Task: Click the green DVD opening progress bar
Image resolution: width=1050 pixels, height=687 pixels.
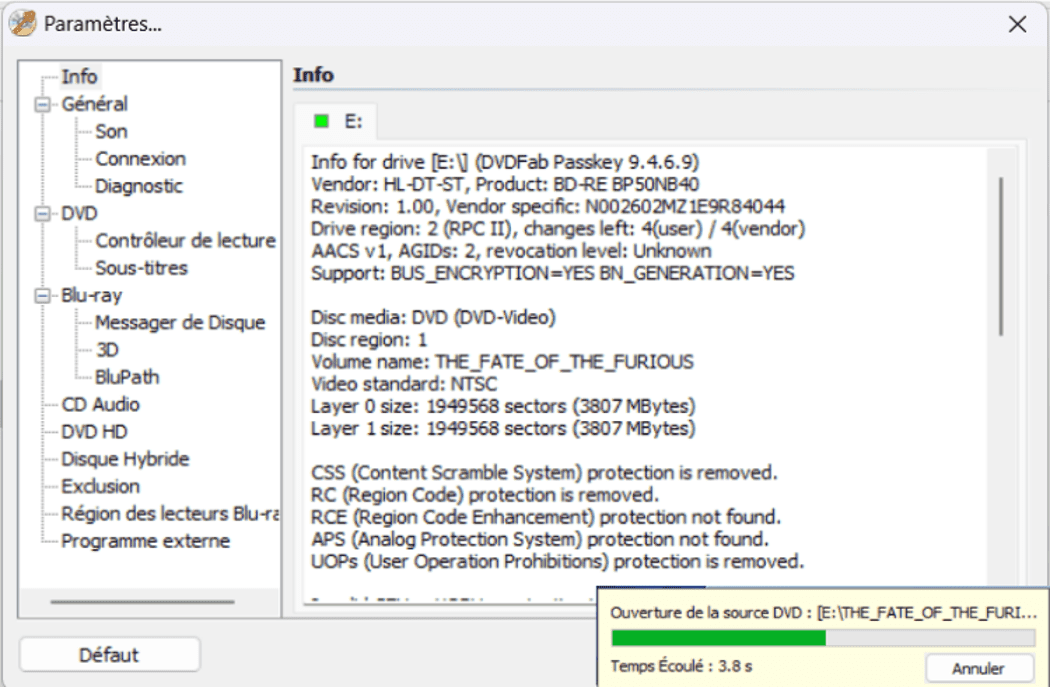Action: coord(823,637)
